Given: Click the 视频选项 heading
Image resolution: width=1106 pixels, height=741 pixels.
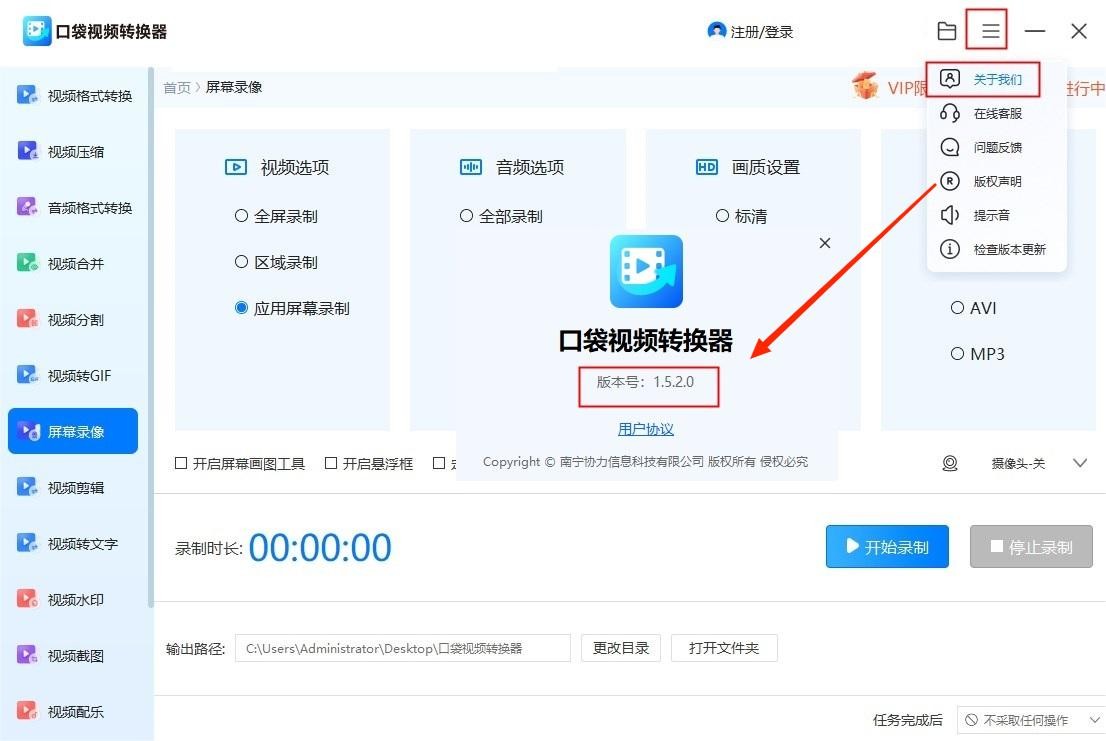Looking at the screenshot, I should point(295,167).
